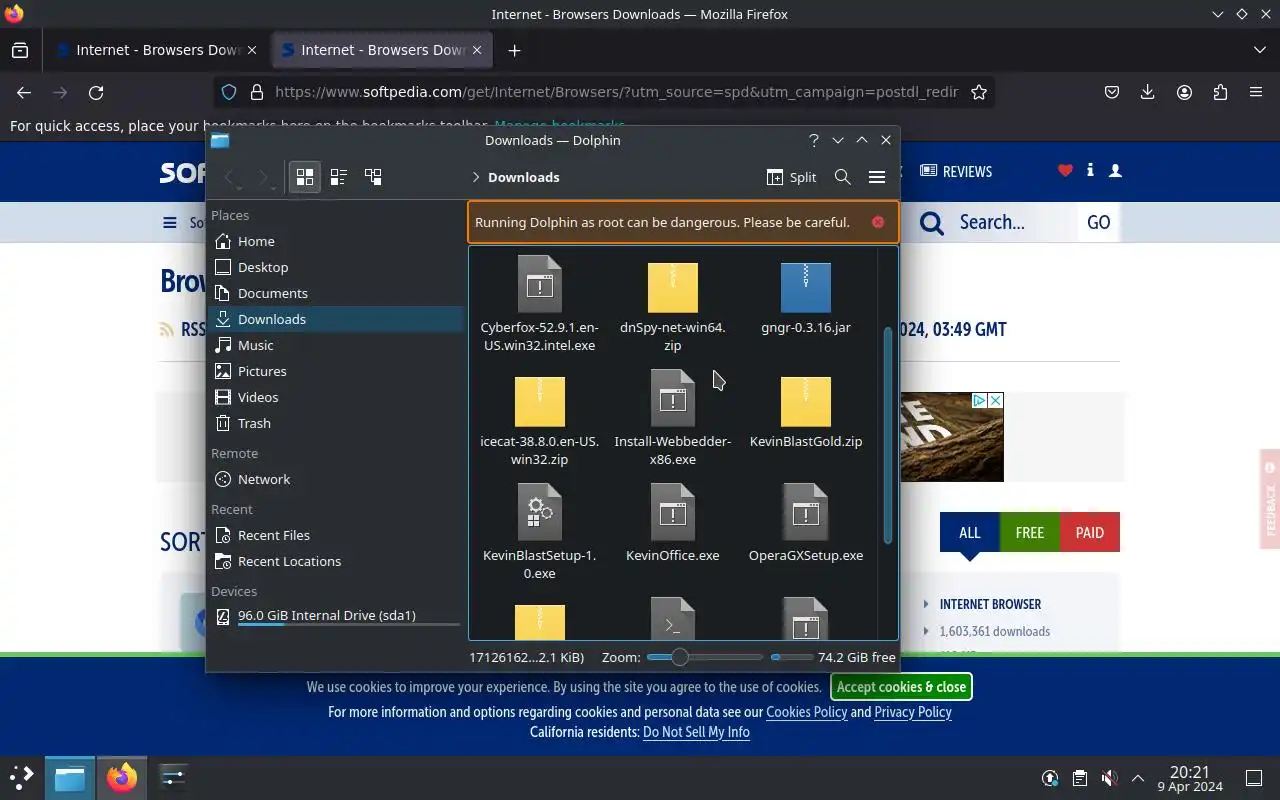Open the Privacy Policy link

click(913, 712)
